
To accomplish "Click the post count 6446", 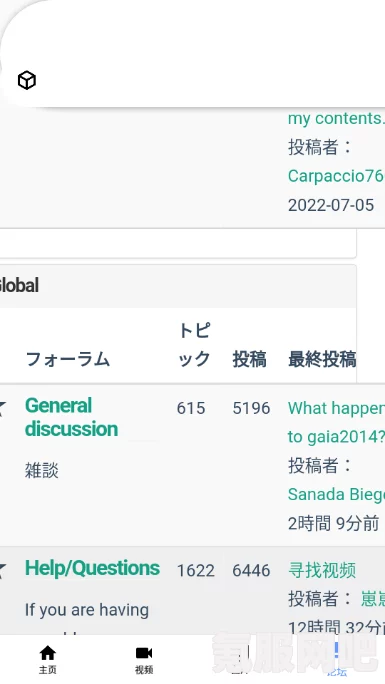I will point(251,571).
